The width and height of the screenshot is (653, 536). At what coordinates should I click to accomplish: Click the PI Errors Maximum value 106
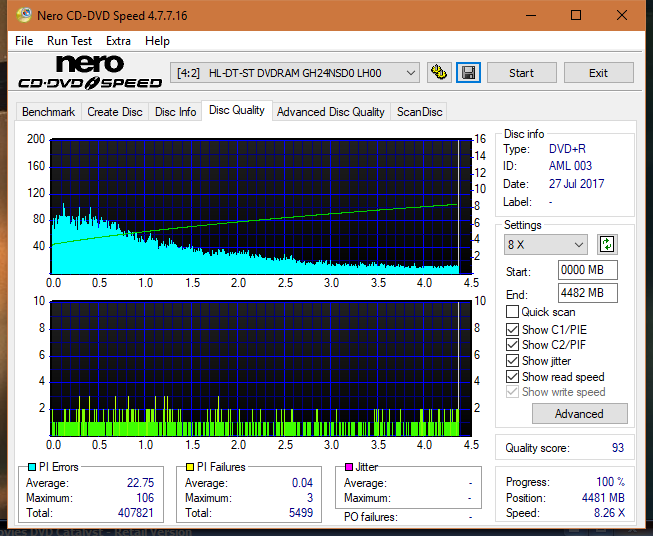click(x=145, y=498)
